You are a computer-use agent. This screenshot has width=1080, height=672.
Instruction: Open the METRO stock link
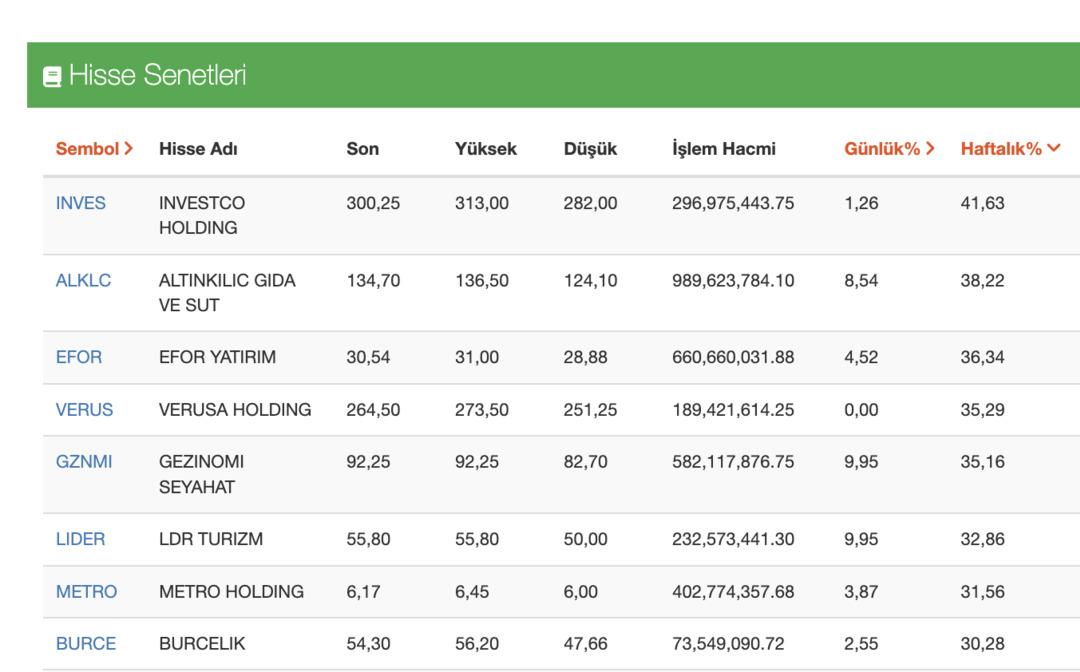(x=86, y=592)
